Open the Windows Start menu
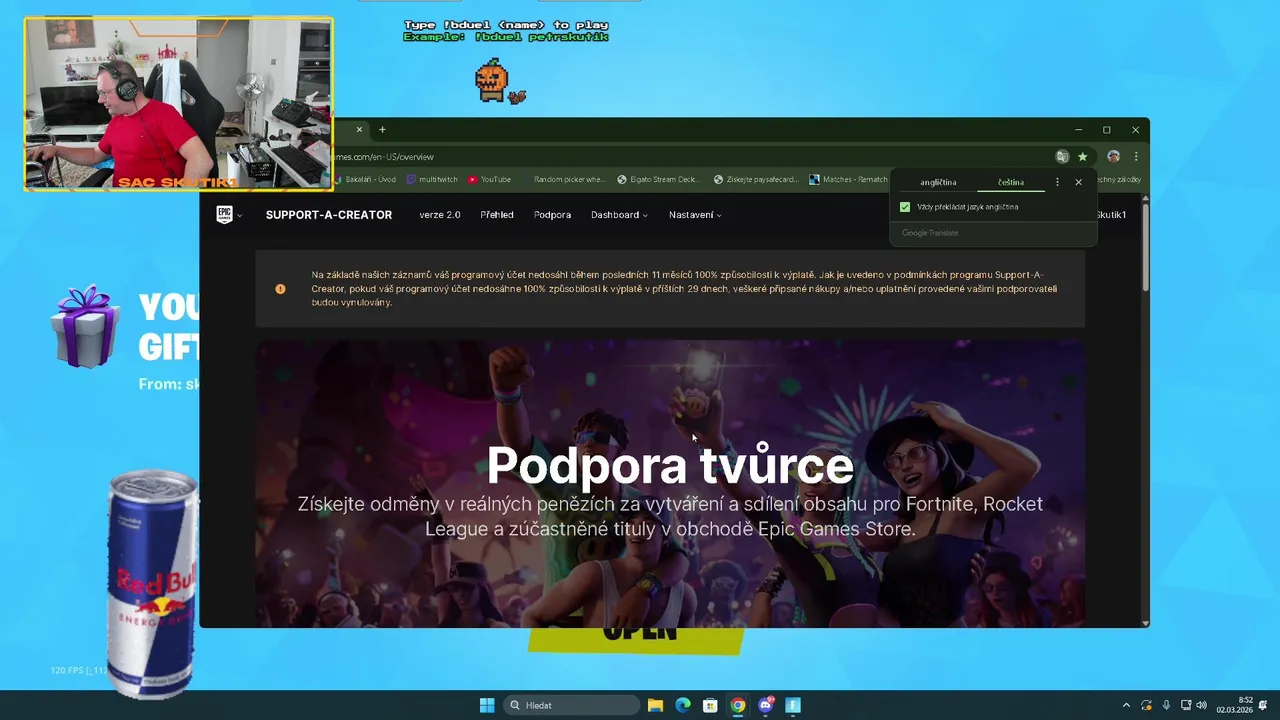The image size is (1280, 720). pyautogui.click(x=487, y=705)
